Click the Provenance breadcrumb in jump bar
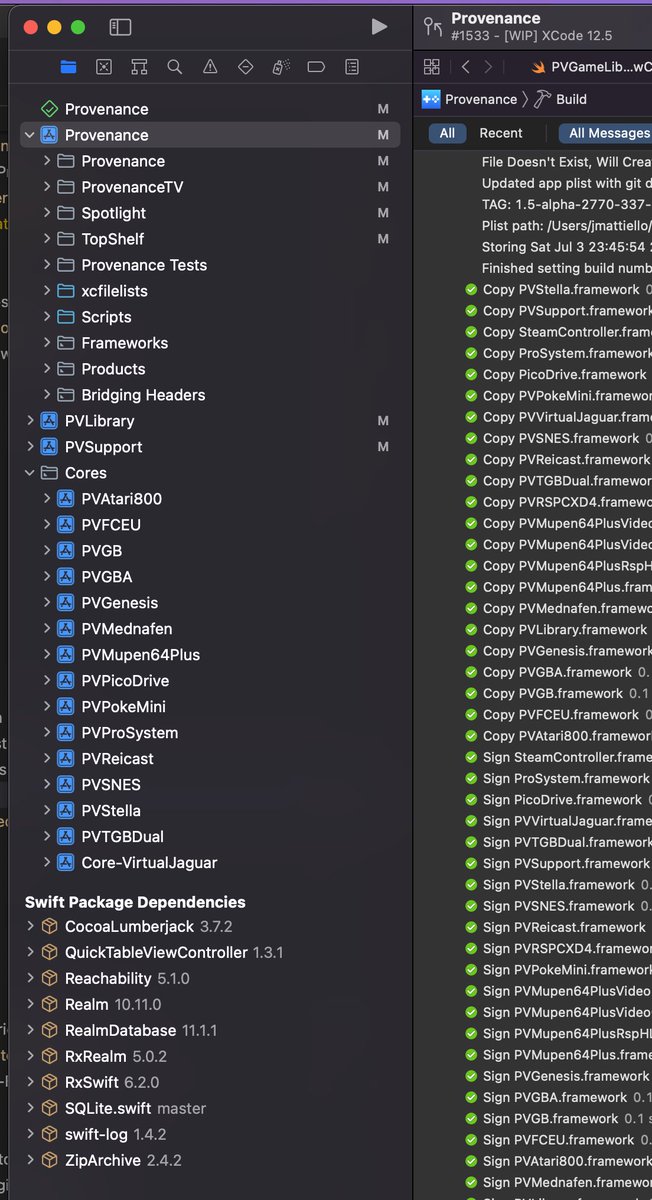This screenshot has width=652, height=1200. pos(470,99)
